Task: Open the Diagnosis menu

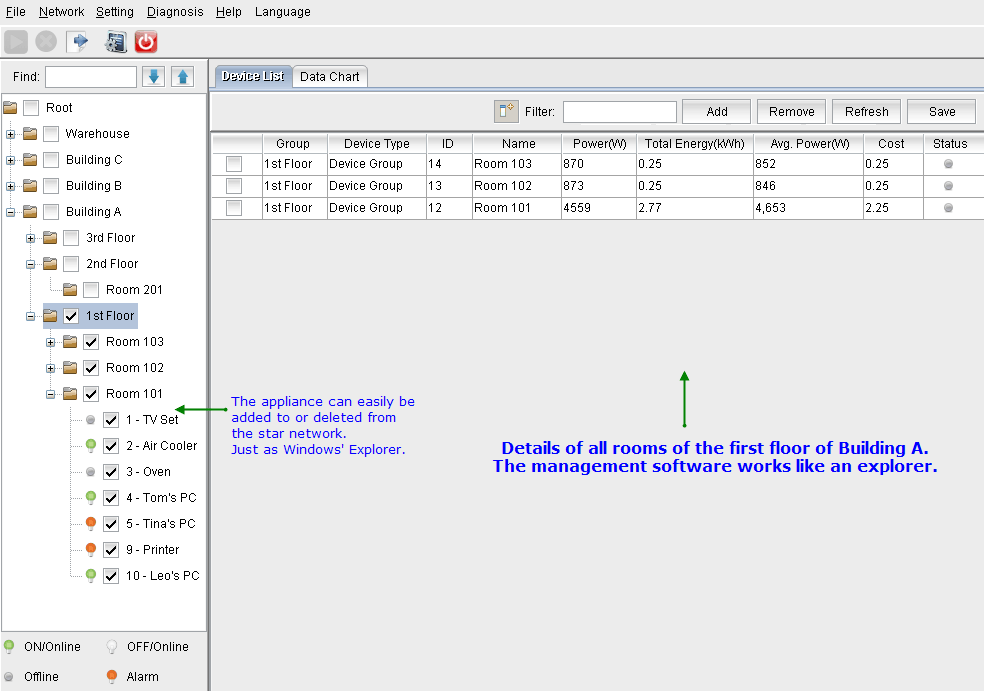Action: coord(175,12)
